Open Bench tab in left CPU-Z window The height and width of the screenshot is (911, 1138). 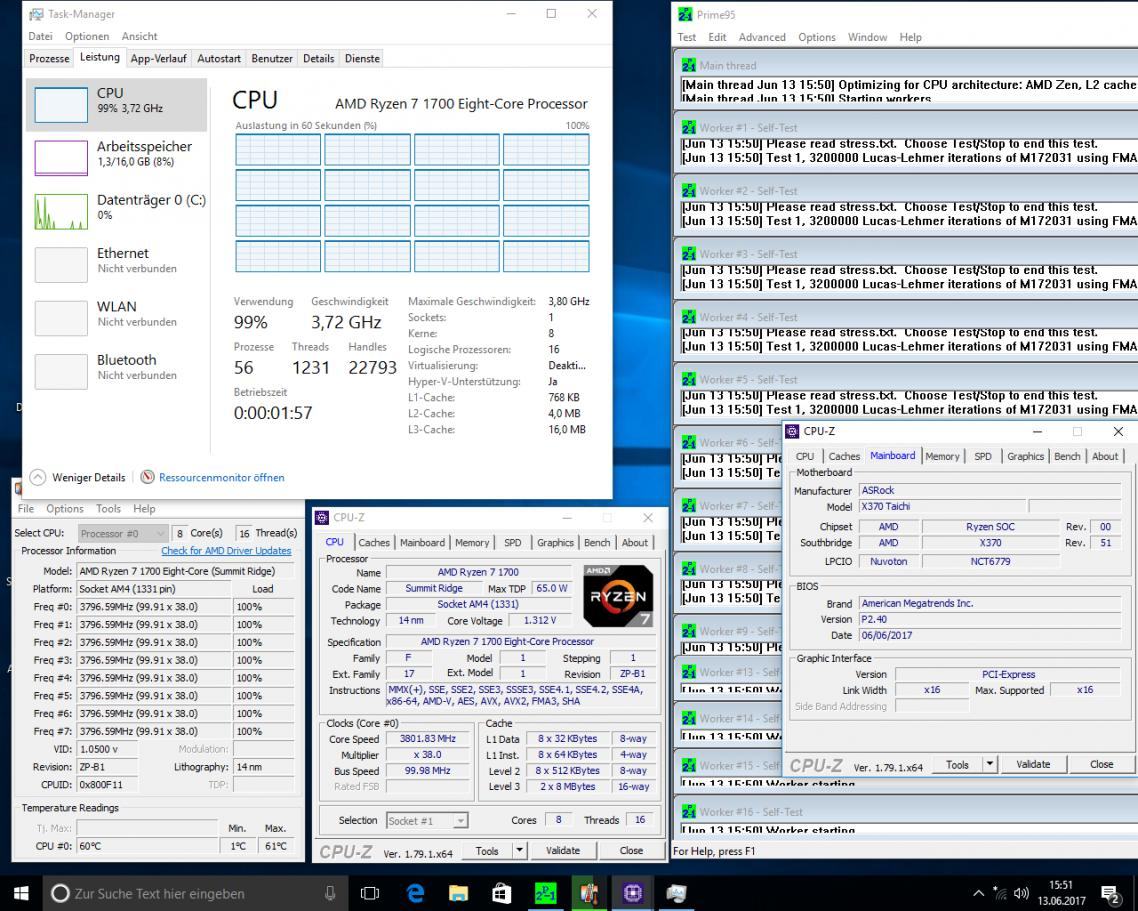(x=597, y=542)
